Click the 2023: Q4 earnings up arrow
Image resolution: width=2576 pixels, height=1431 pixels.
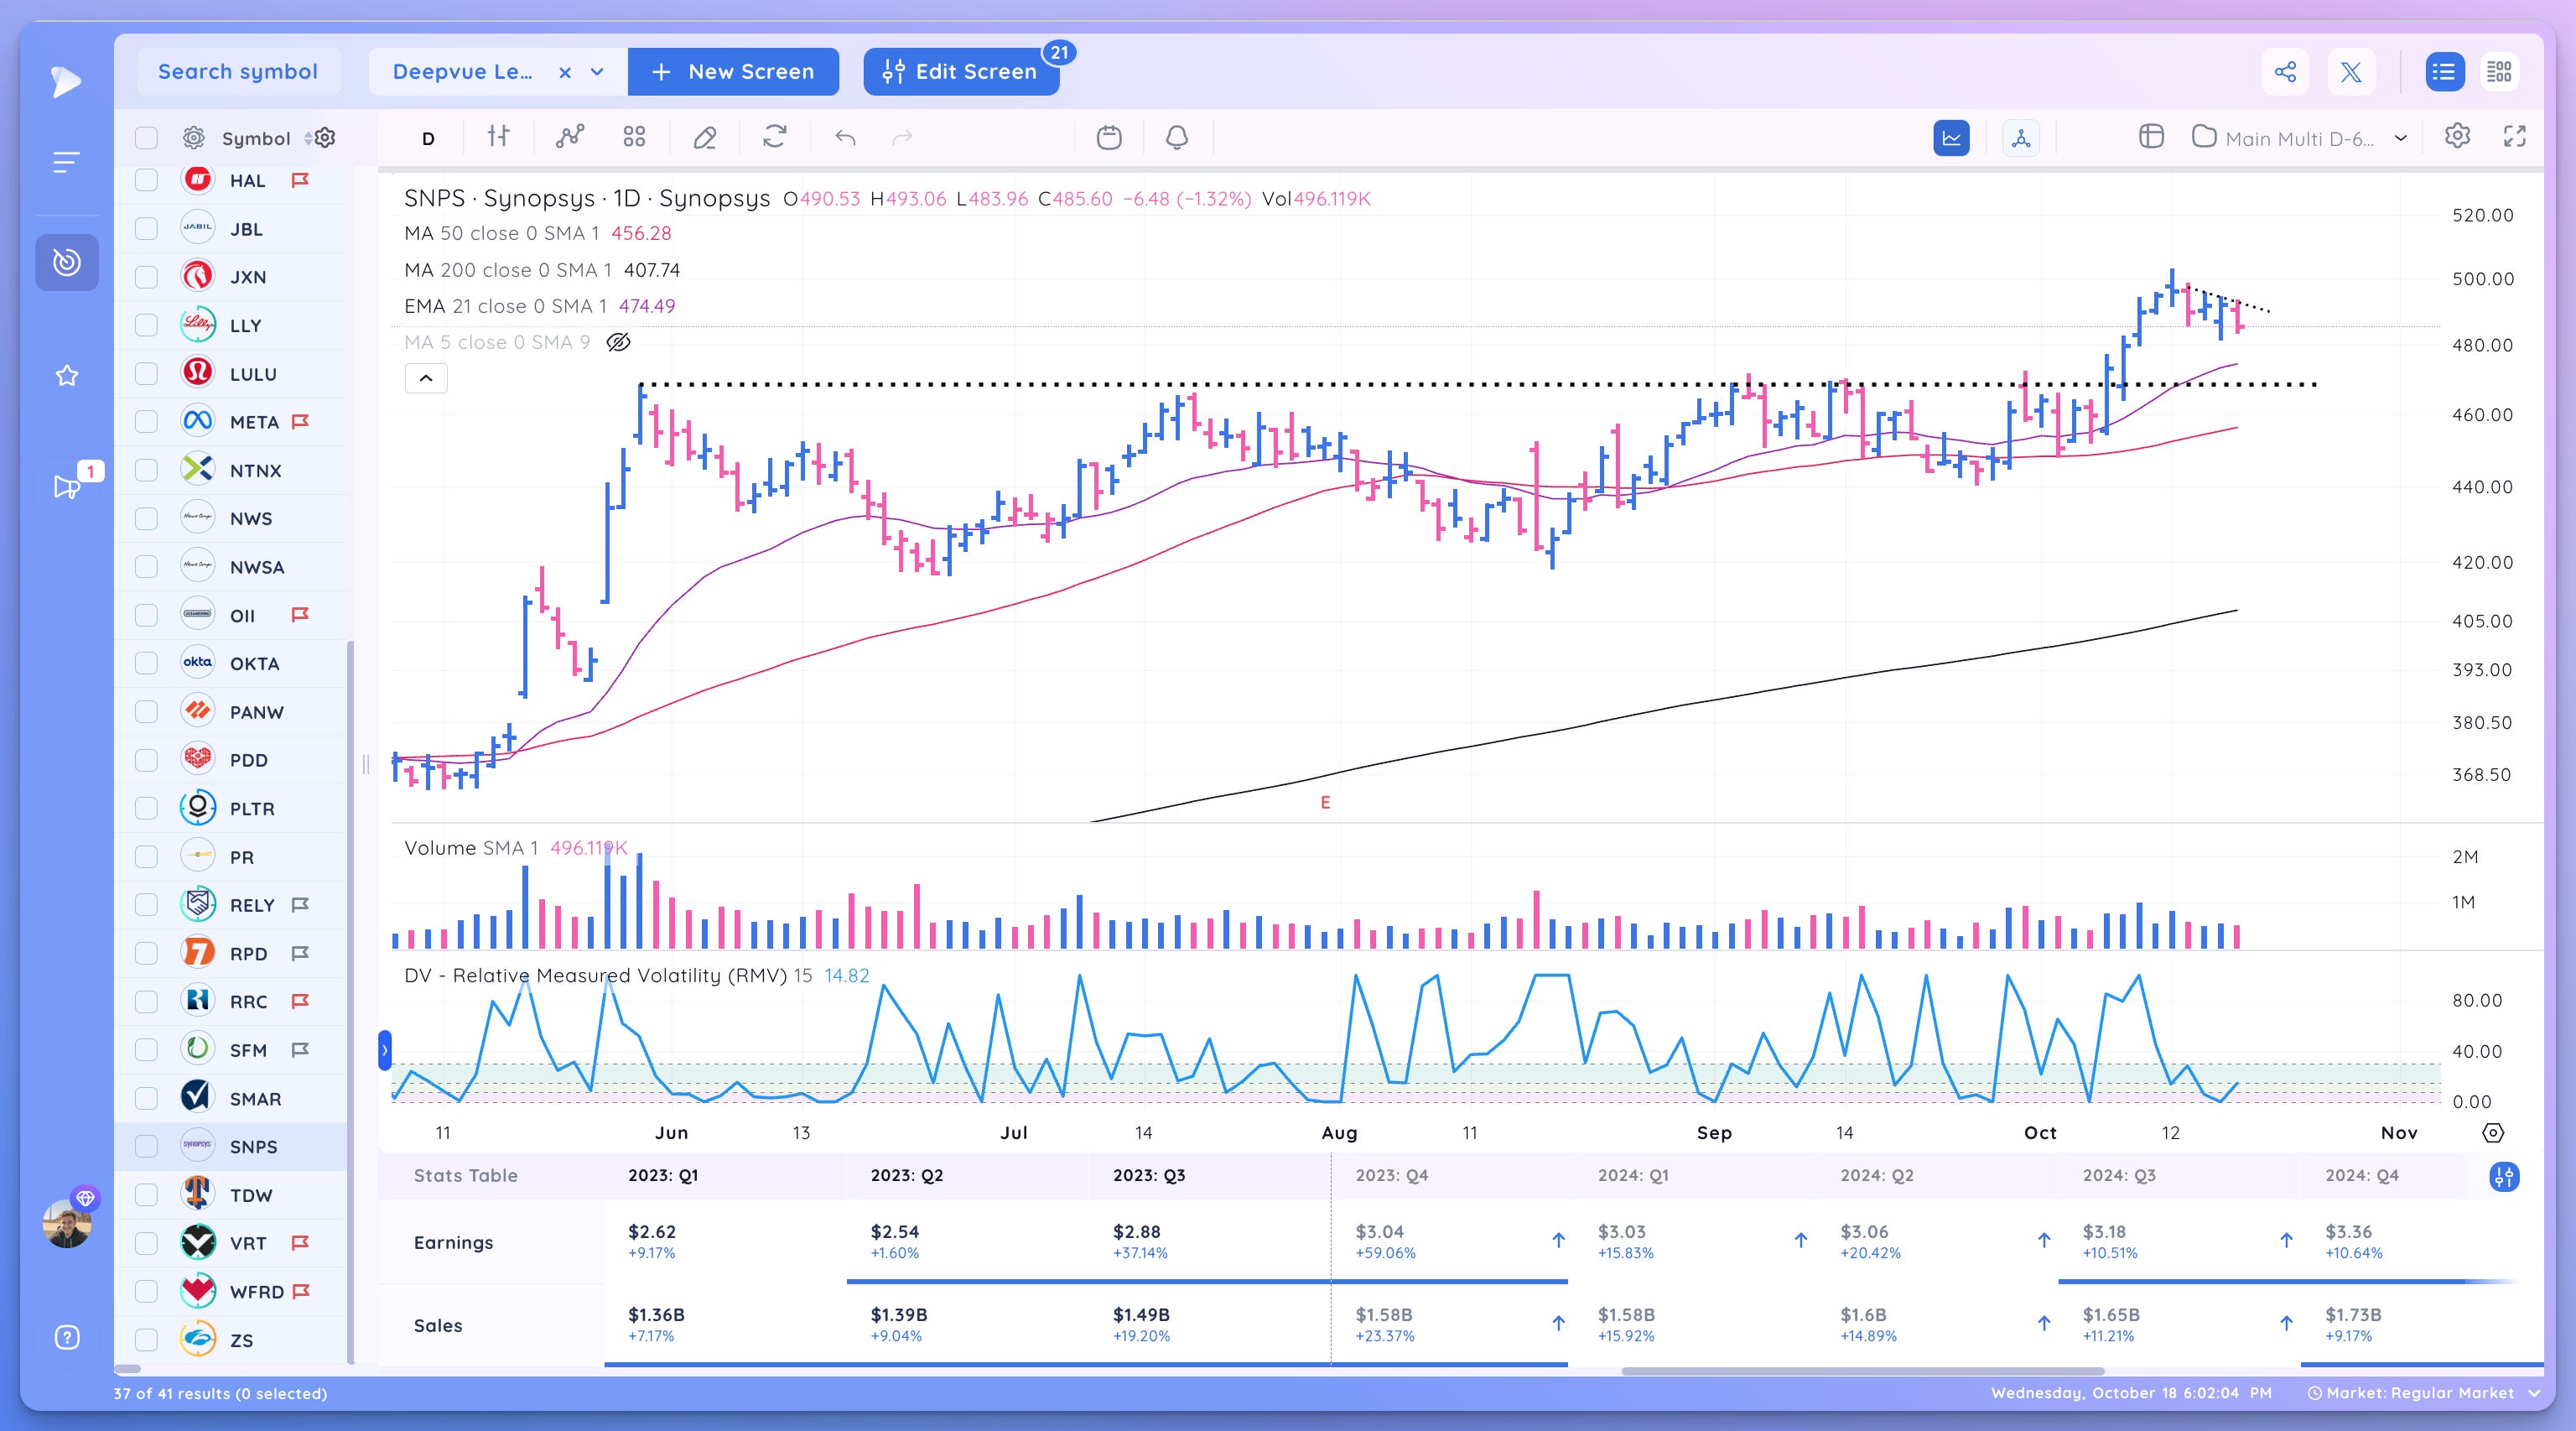tap(1558, 1240)
